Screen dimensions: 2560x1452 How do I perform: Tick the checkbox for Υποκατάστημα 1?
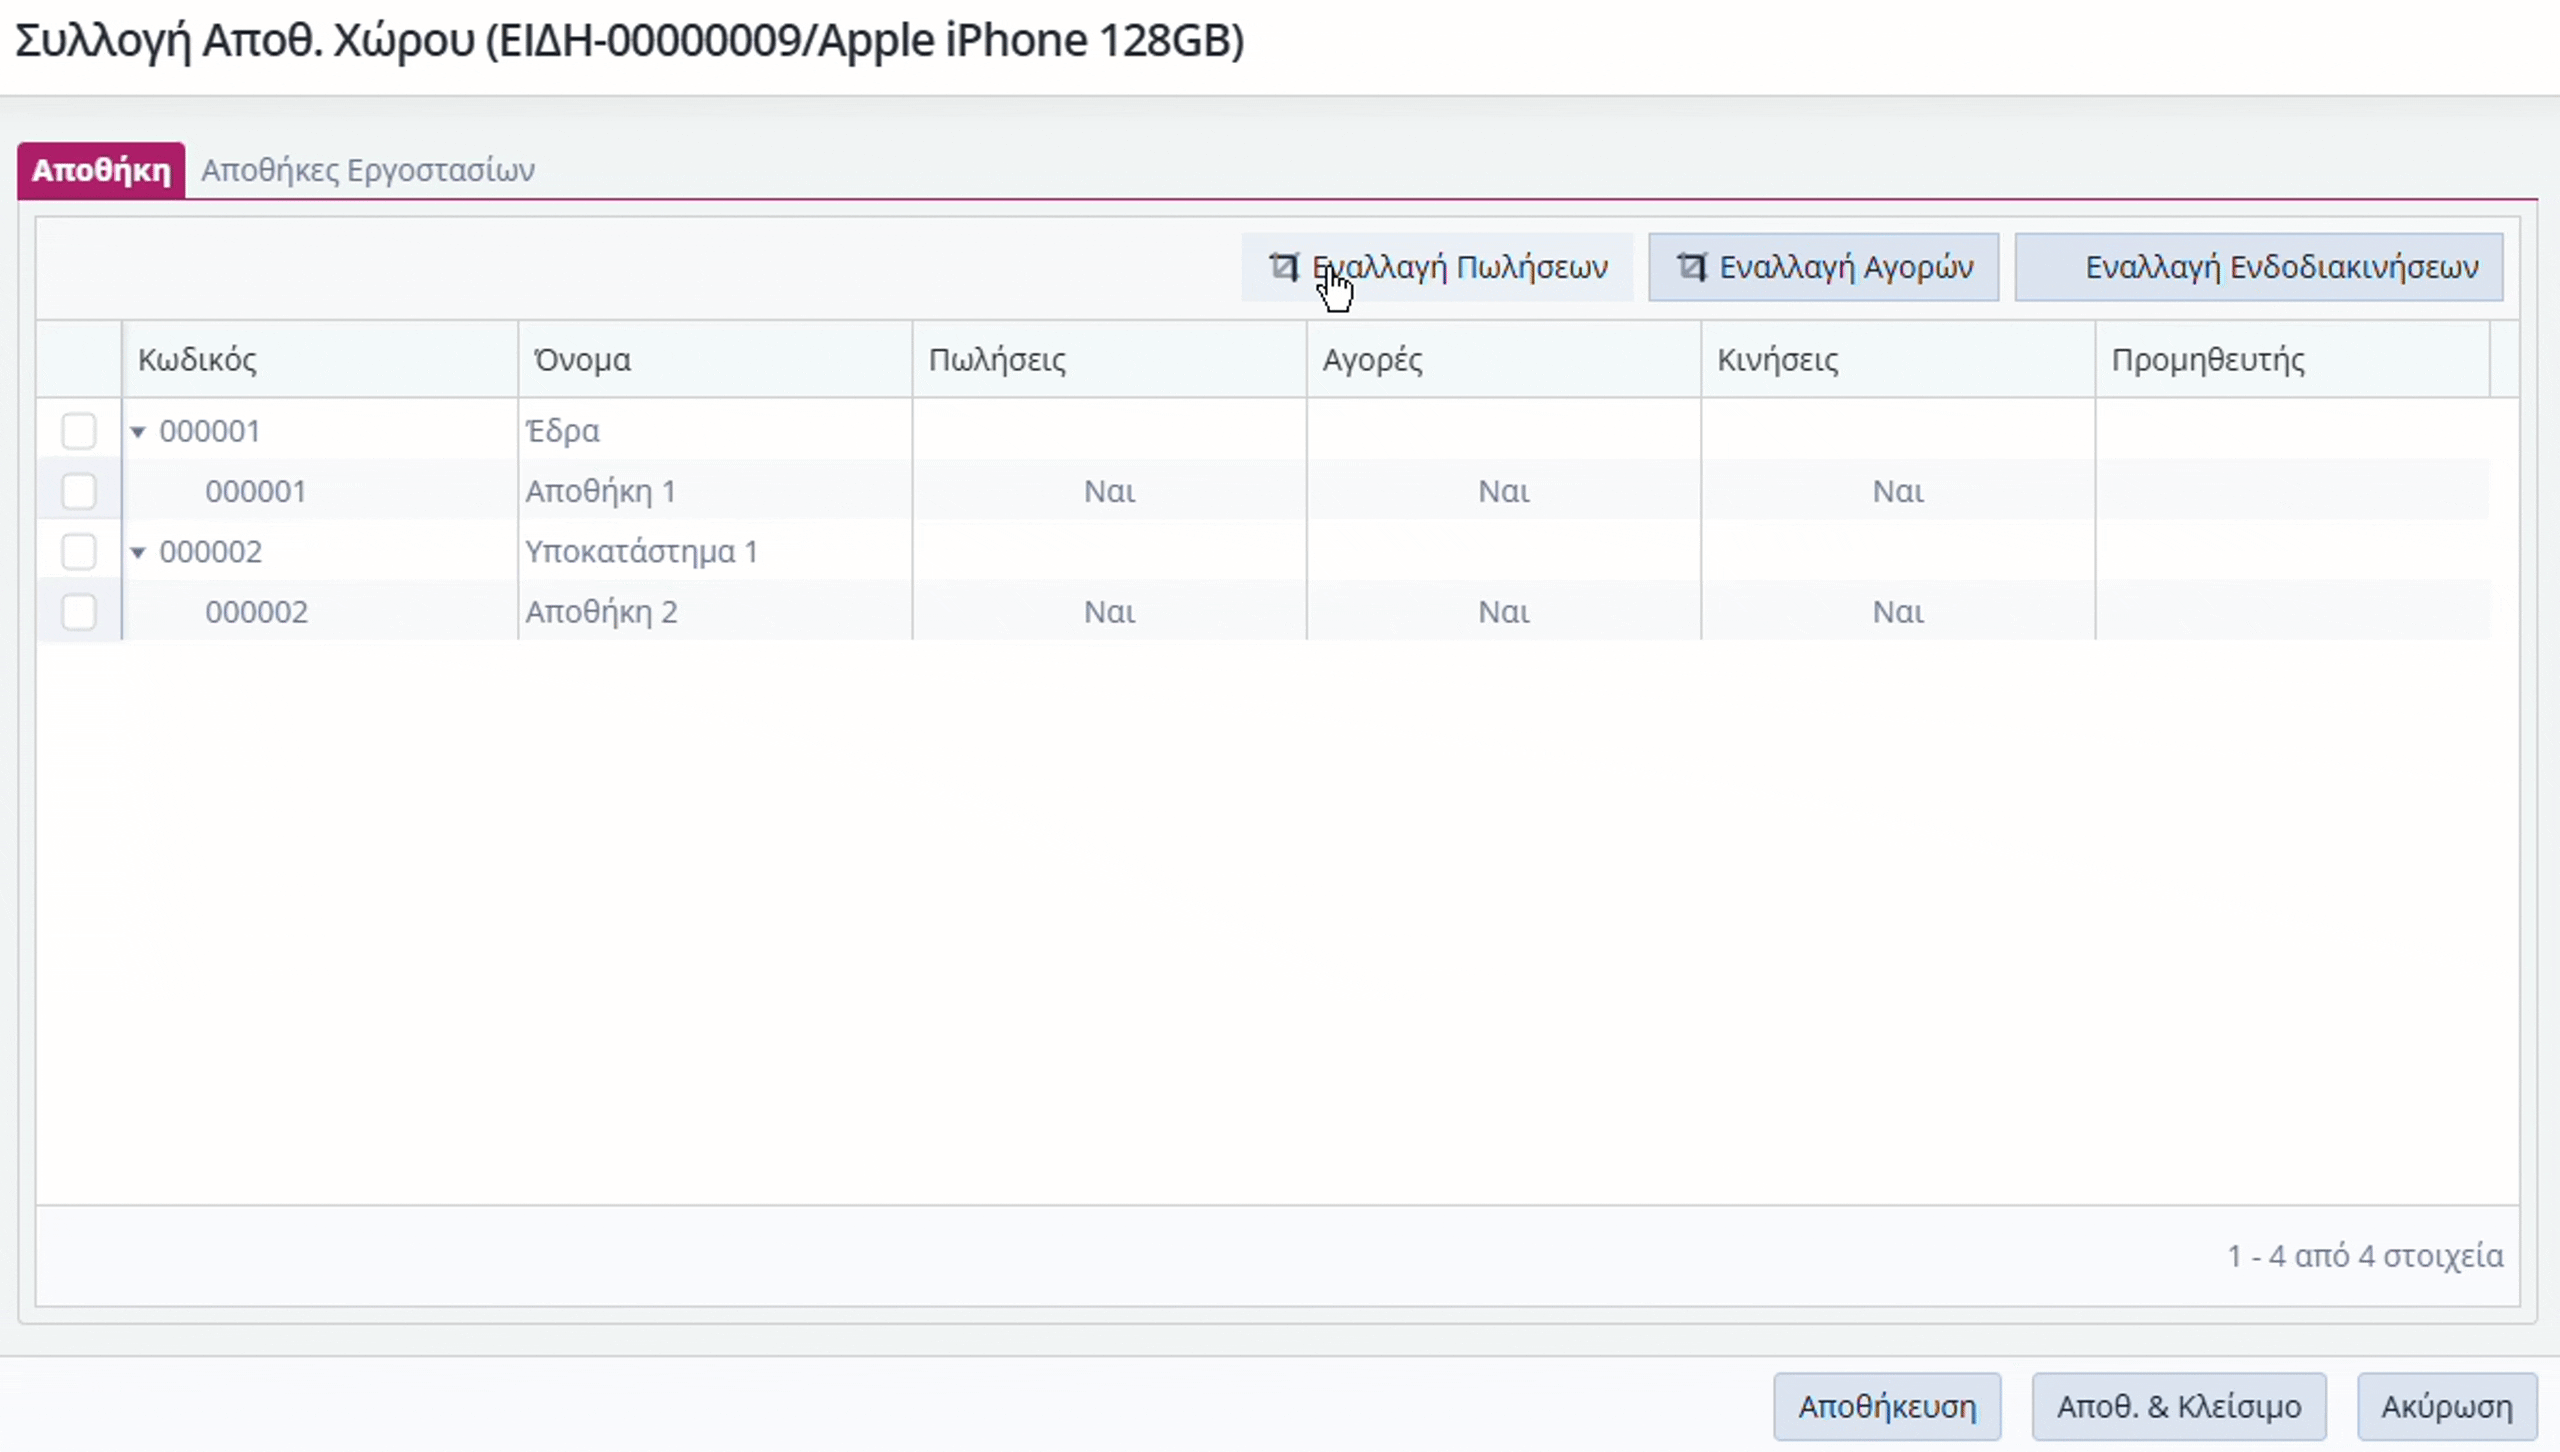pos(79,551)
